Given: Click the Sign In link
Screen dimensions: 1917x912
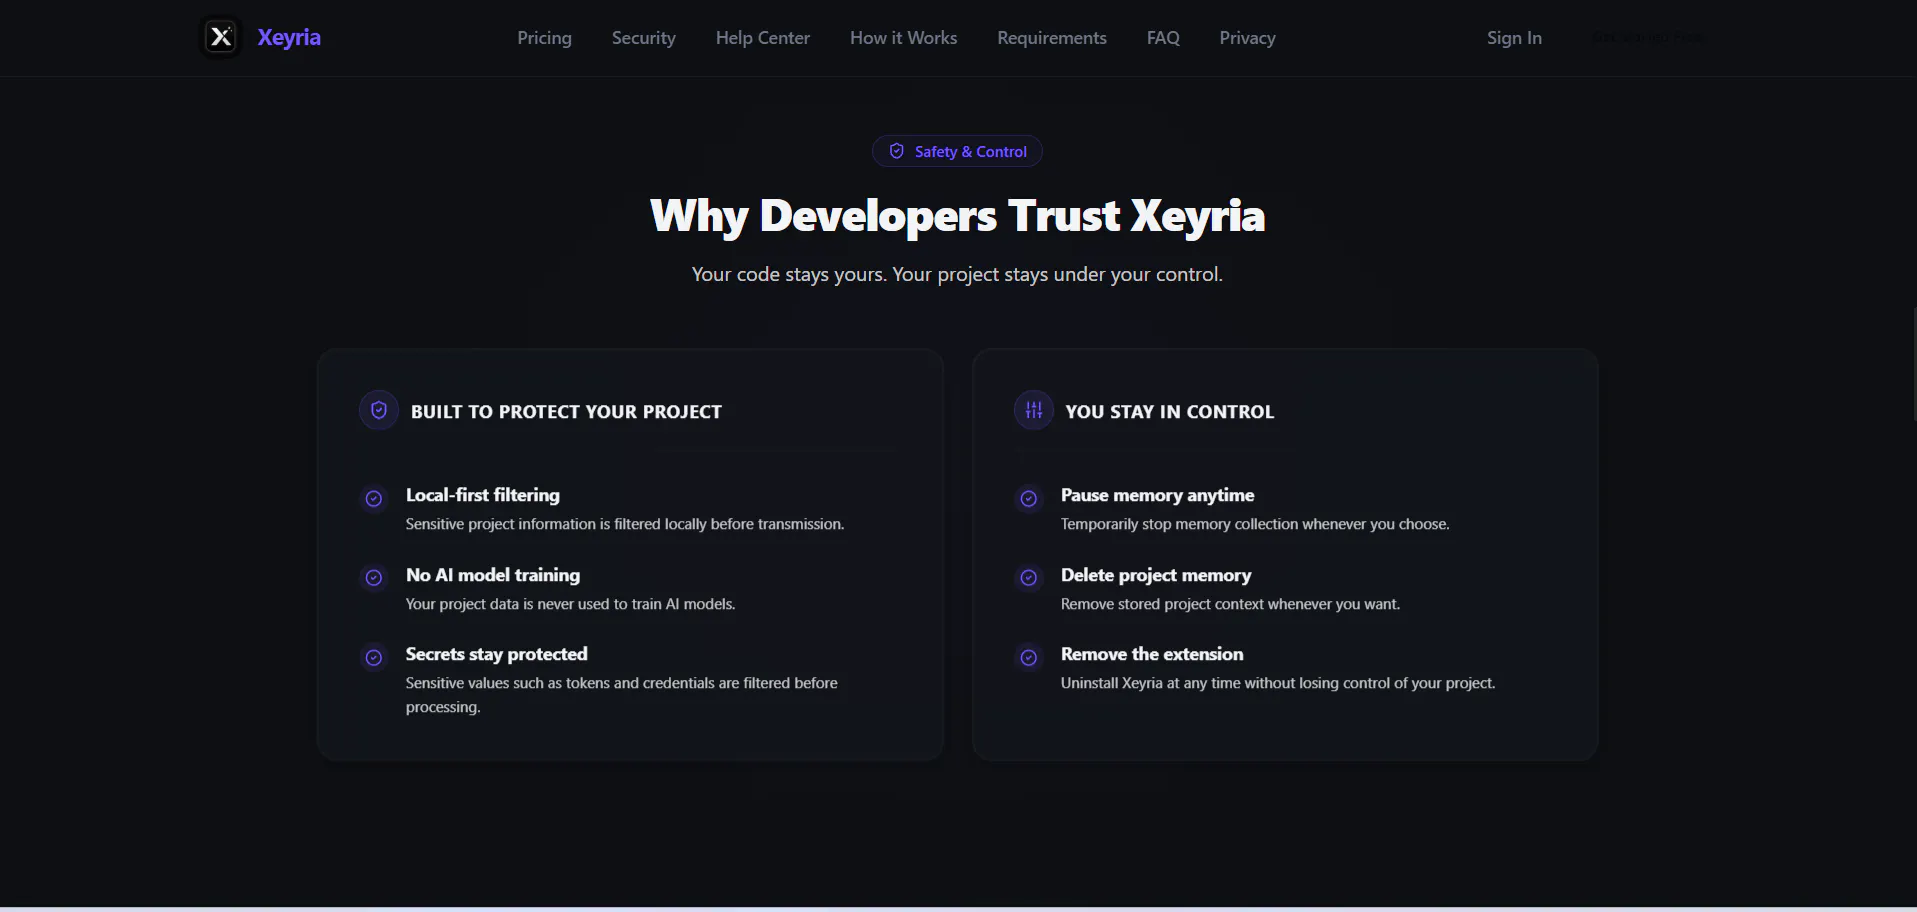Looking at the screenshot, I should (x=1514, y=38).
